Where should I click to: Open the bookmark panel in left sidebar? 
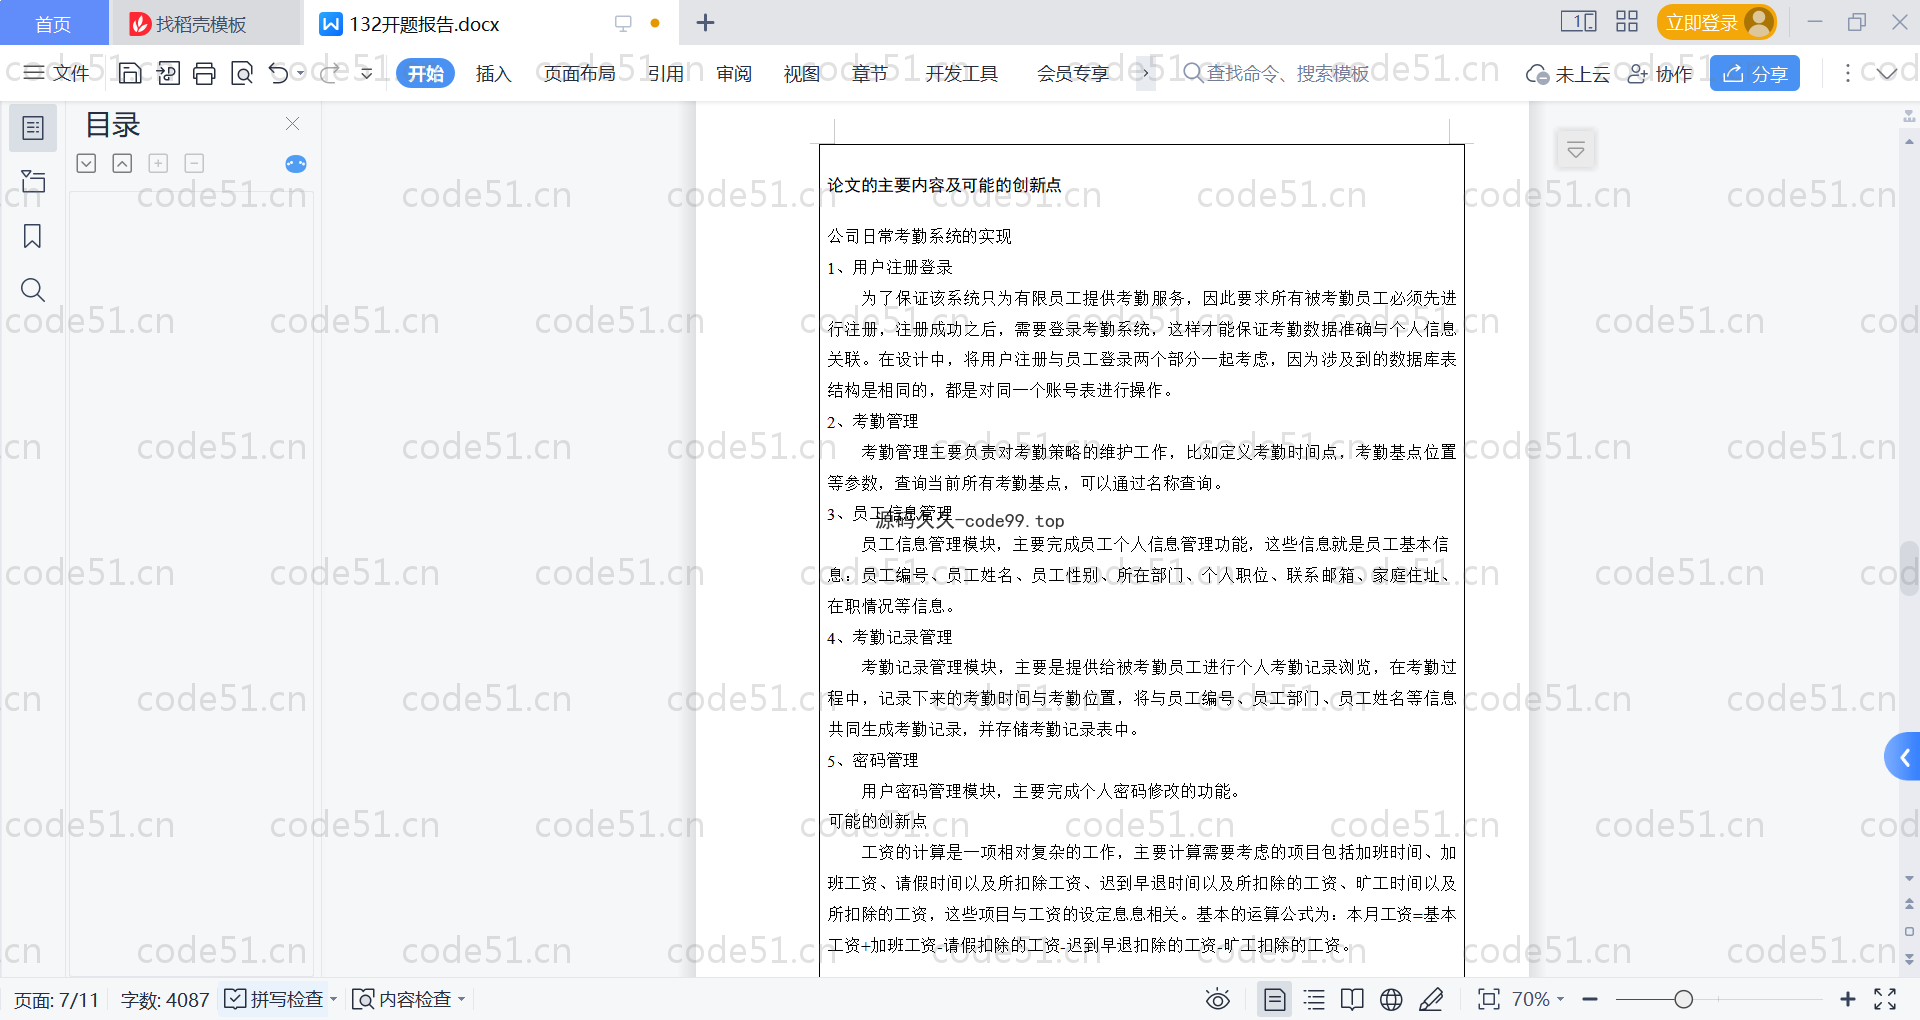click(x=33, y=236)
